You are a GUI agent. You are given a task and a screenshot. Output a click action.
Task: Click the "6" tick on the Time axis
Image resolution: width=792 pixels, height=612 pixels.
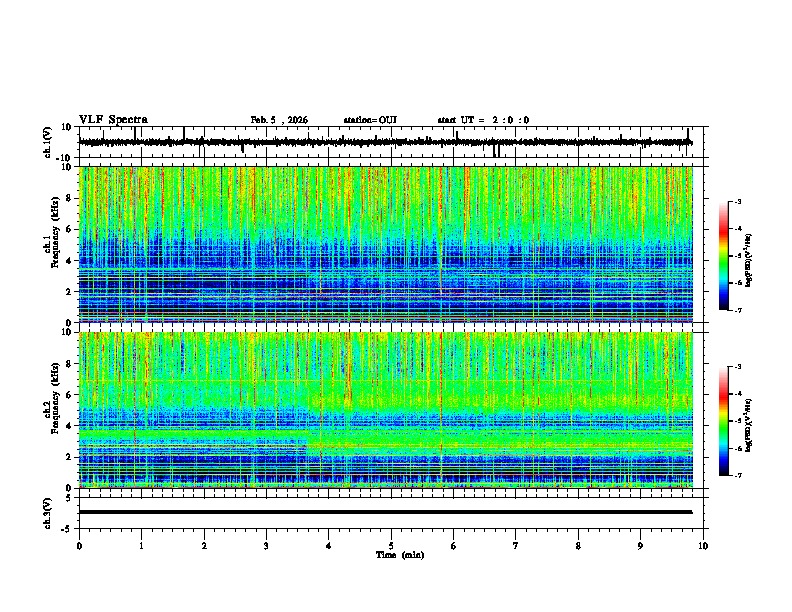[454, 546]
